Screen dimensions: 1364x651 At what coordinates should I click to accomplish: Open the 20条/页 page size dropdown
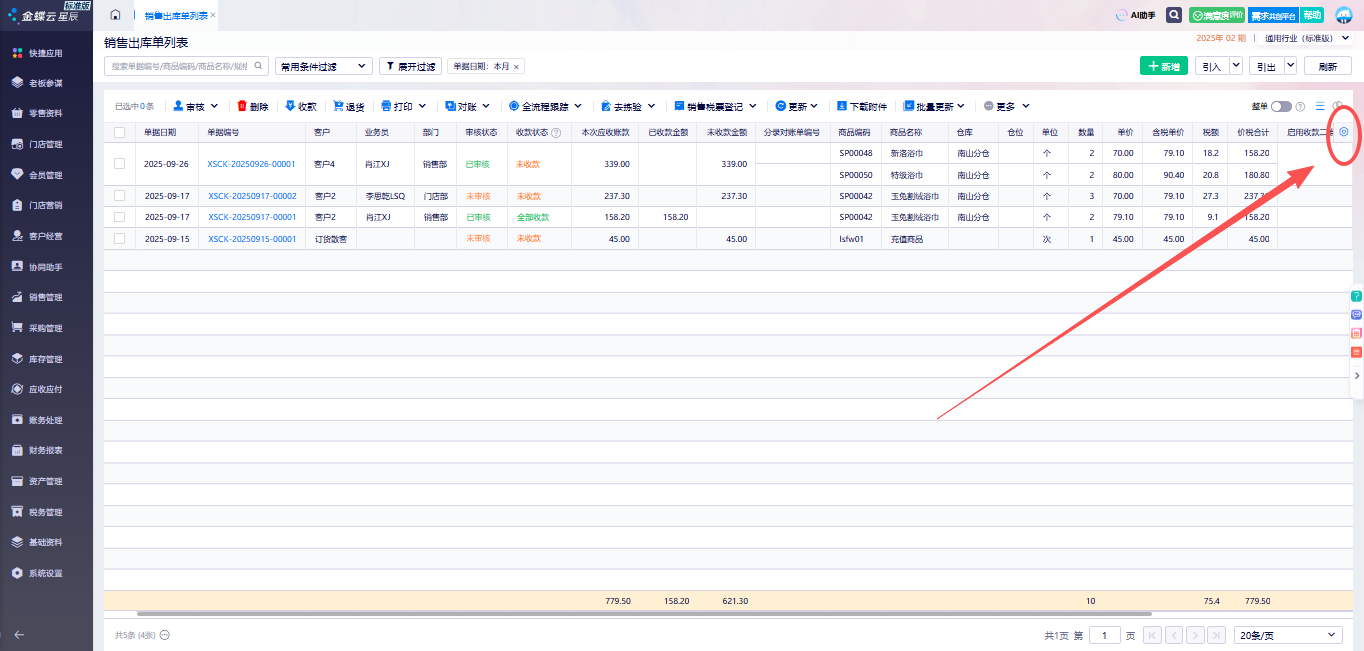1288,635
